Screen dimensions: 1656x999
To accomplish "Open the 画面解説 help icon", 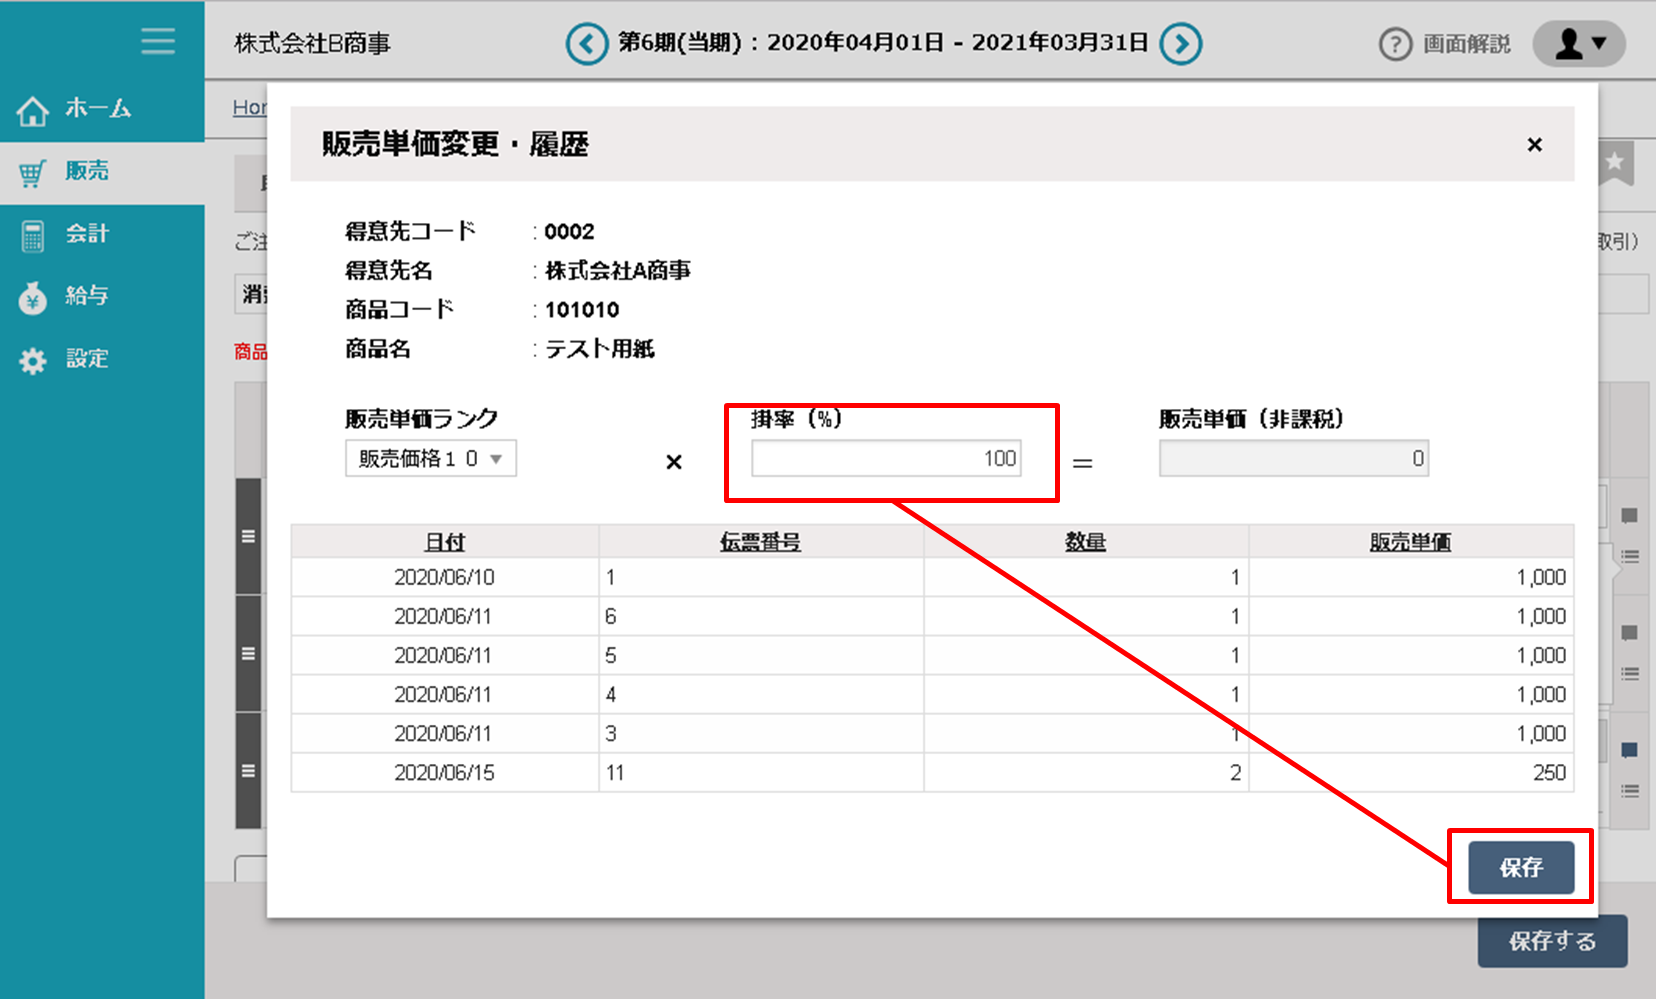I will tap(1395, 44).
